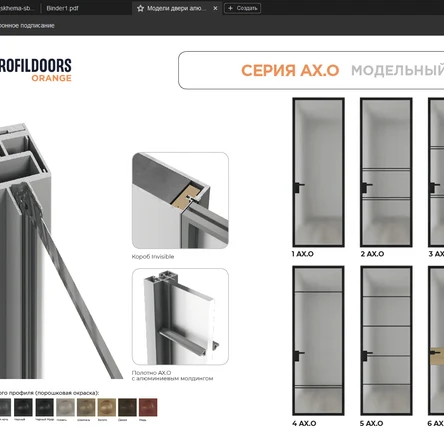Choose the silver grey color swatch

[65, 407]
